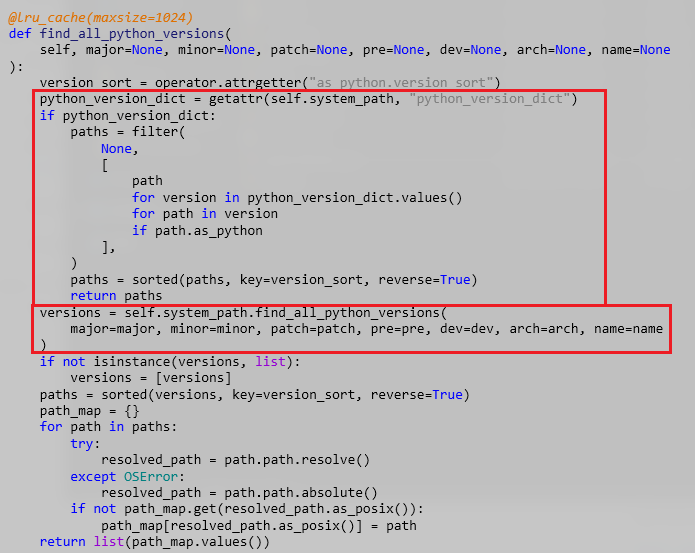Click 'return list(path_map.values())' line
The image size is (695, 553).
[155, 542]
